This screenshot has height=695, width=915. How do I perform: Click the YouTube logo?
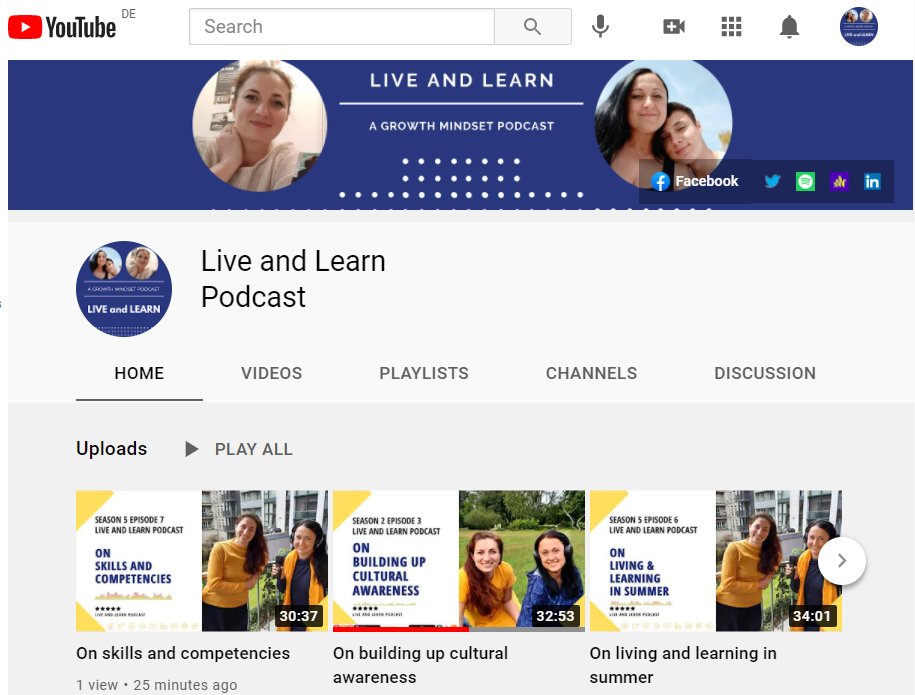coord(60,26)
